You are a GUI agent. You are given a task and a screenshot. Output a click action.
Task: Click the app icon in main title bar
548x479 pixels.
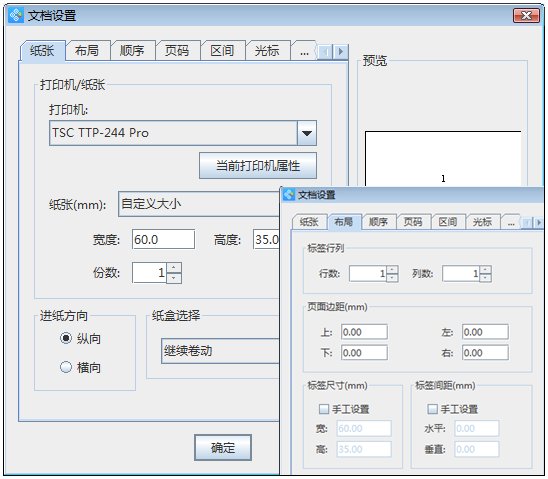point(16,15)
